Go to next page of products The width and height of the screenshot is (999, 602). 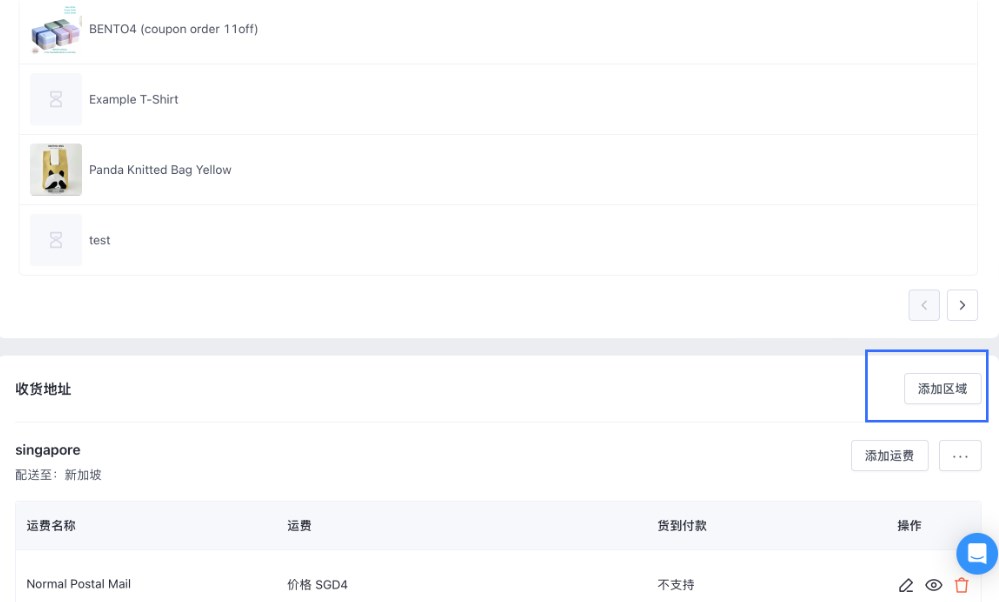click(962, 305)
